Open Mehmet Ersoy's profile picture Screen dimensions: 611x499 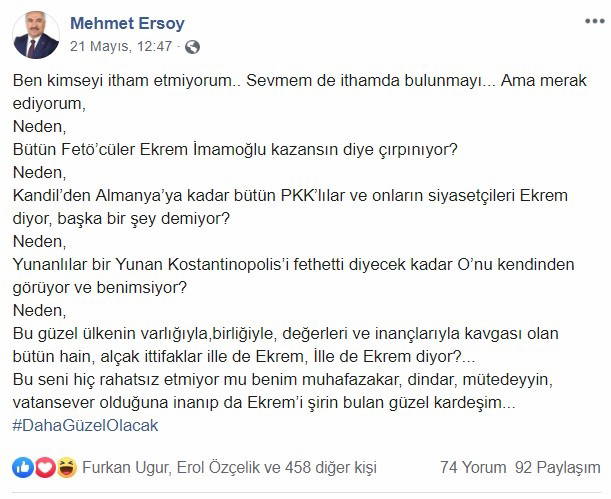tap(35, 35)
